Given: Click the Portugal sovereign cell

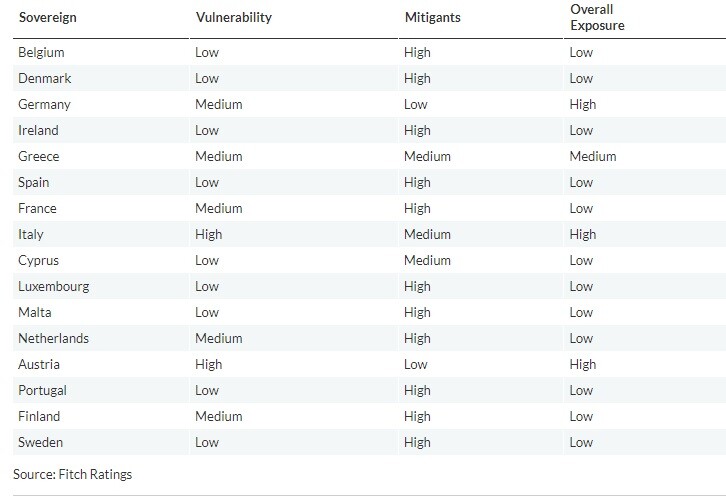Looking at the screenshot, I should (43, 390).
